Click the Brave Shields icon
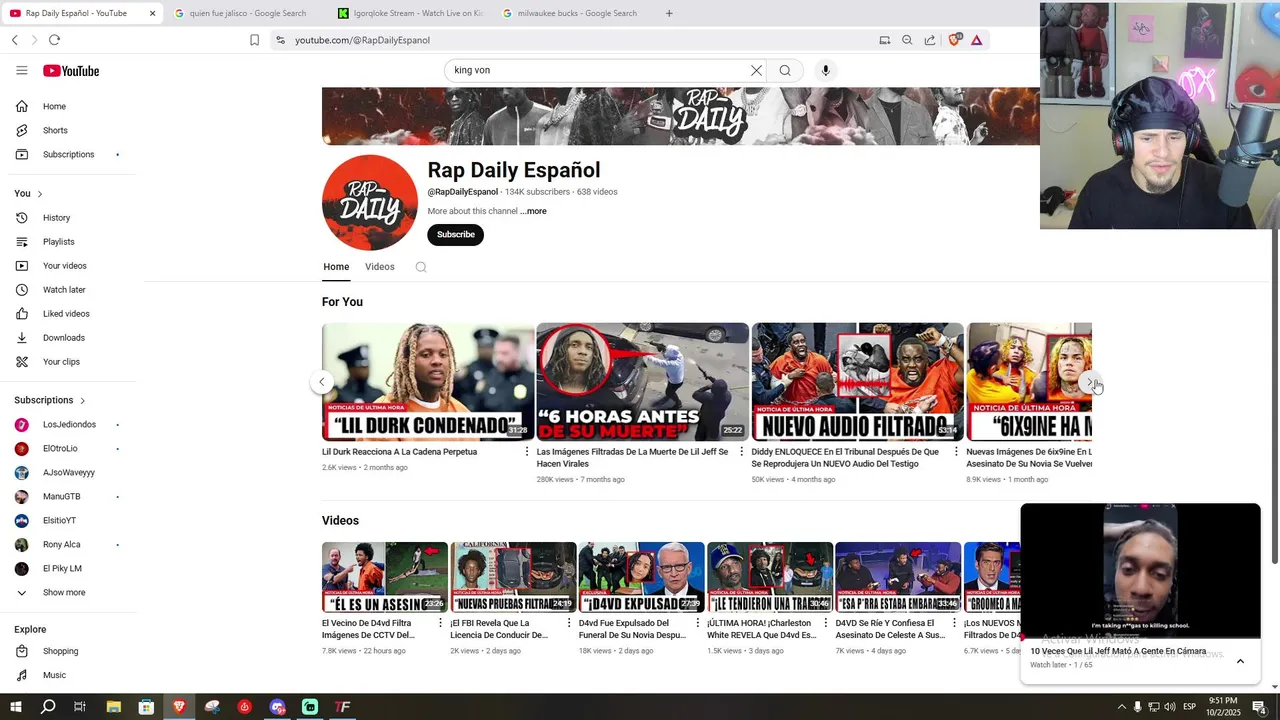 [x=955, y=40]
